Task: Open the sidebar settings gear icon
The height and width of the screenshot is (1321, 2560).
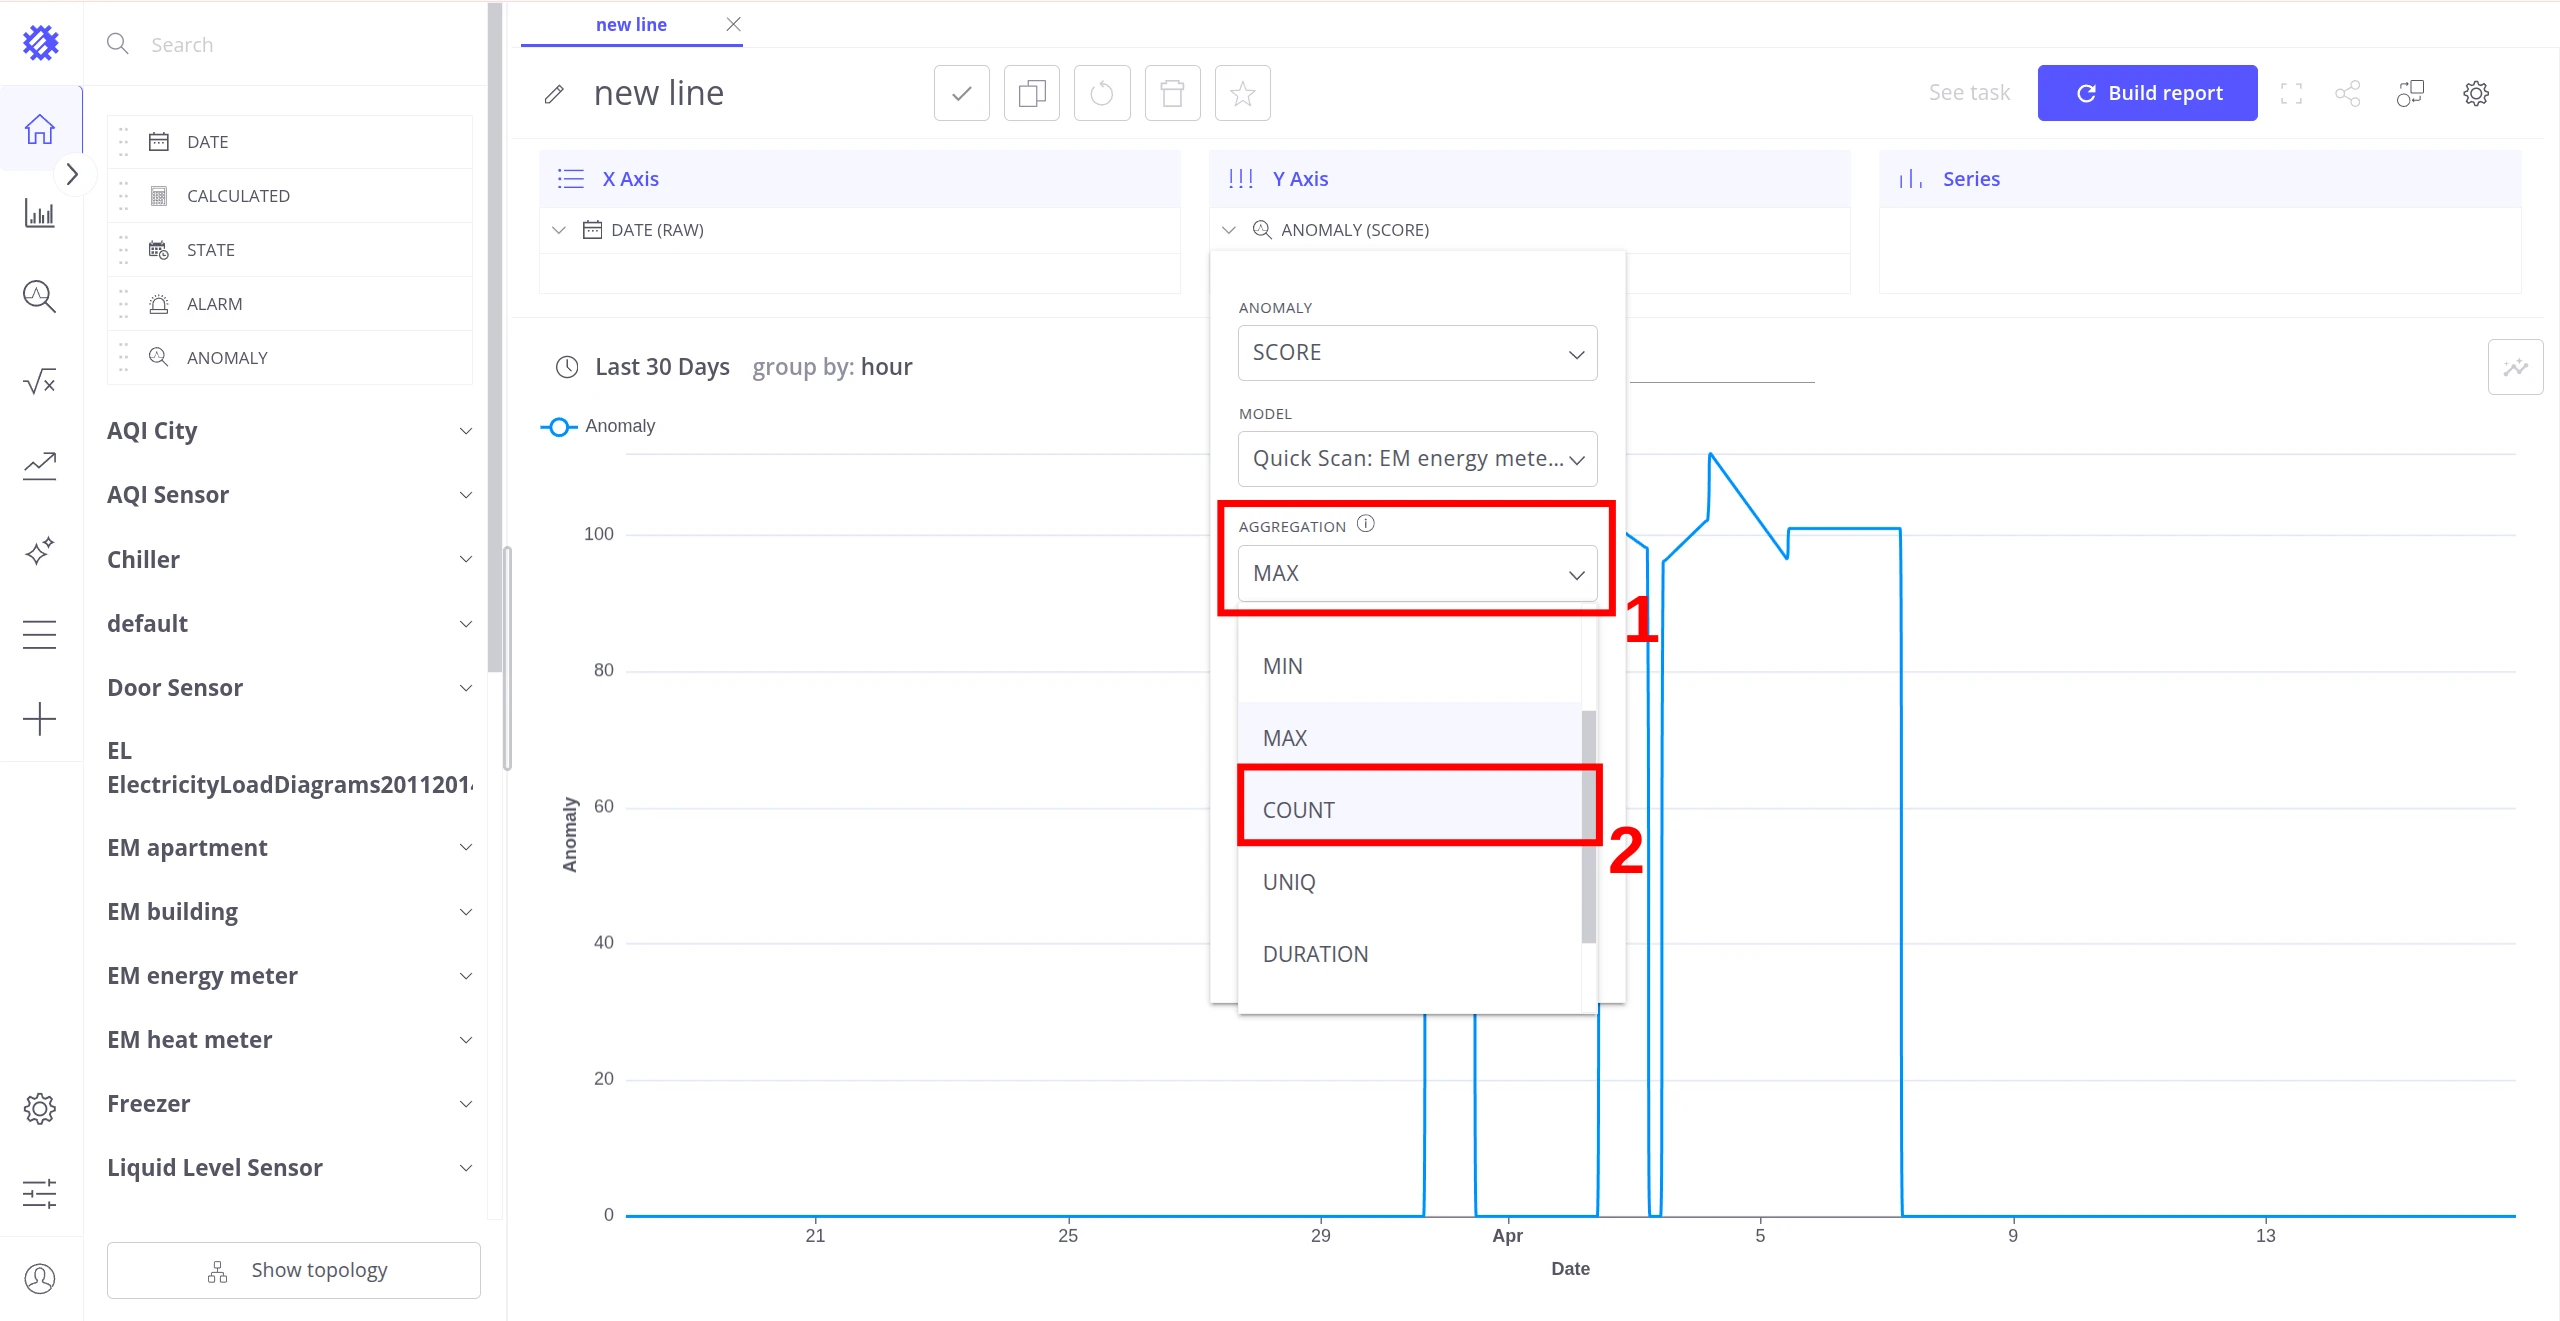Action: point(40,1108)
